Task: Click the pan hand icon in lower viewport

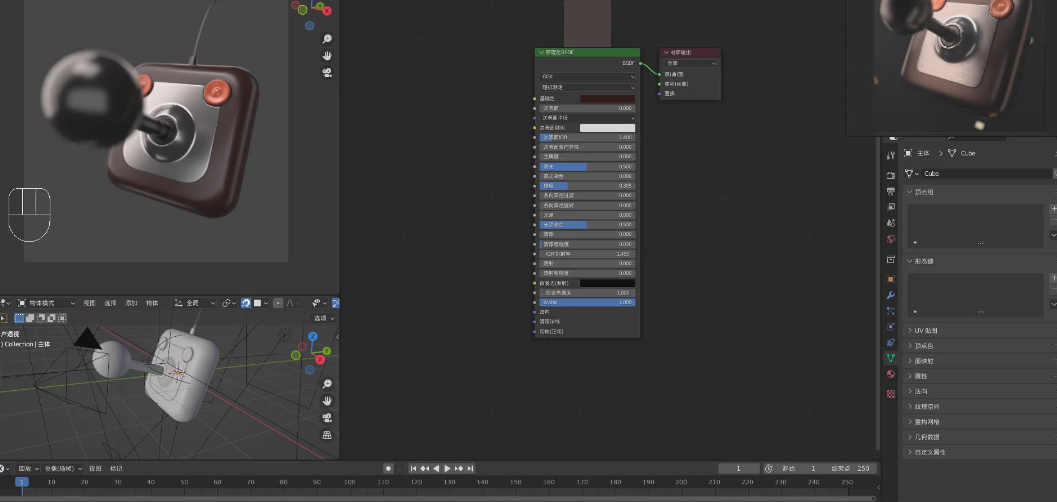Action: coord(327,400)
